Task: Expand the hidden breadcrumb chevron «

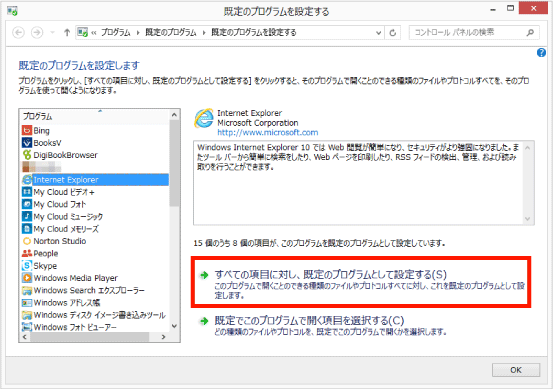Action: tap(94, 33)
